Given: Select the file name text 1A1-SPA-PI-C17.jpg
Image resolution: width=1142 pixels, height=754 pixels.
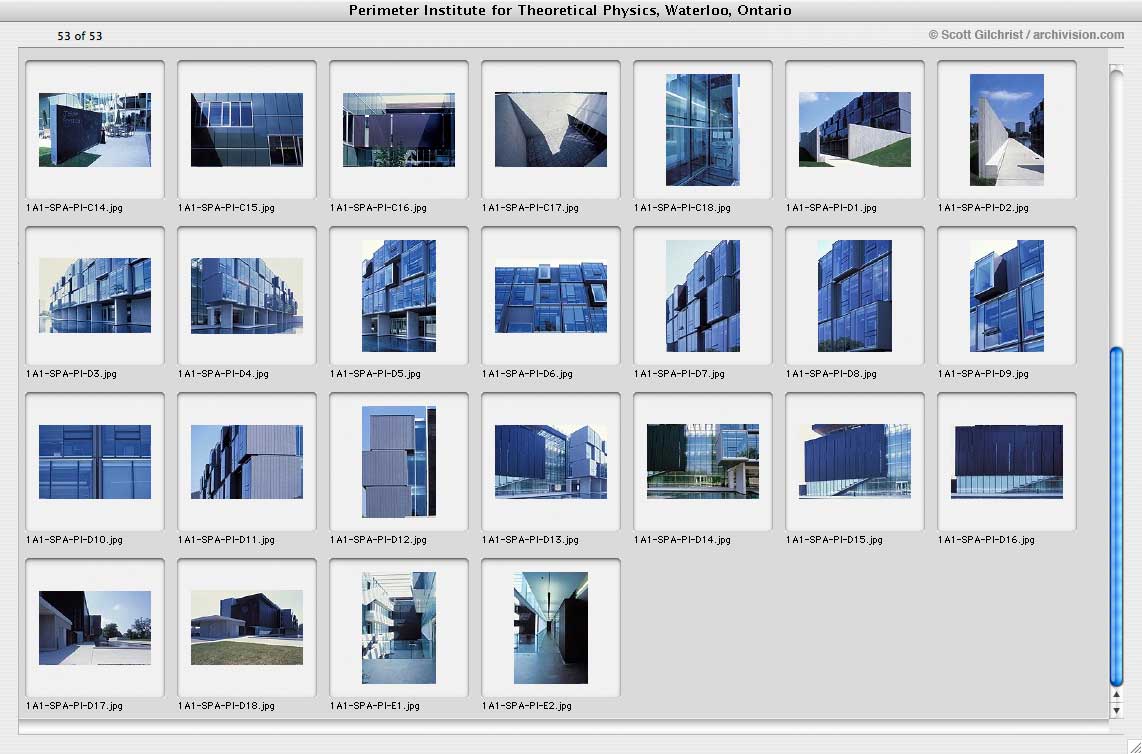Looking at the screenshot, I should [530, 208].
